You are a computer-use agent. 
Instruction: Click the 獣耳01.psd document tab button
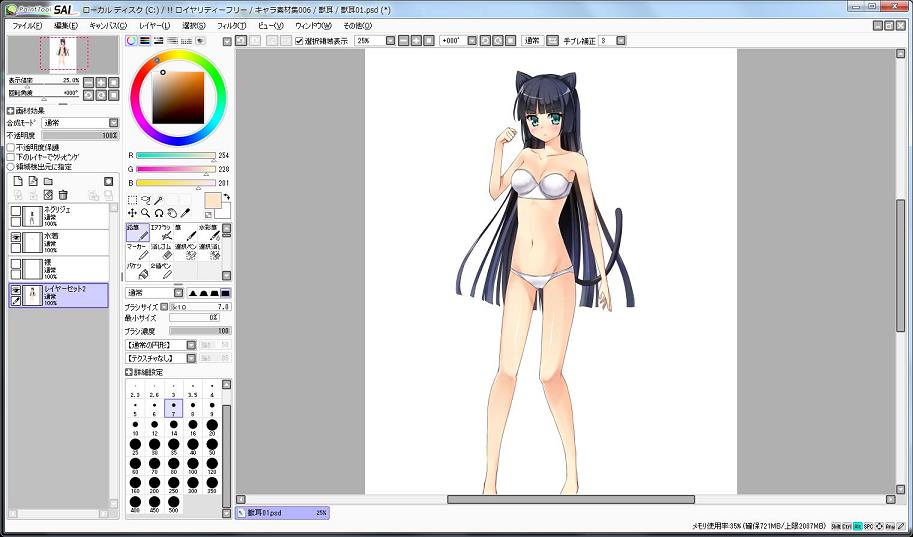coord(282,512)
